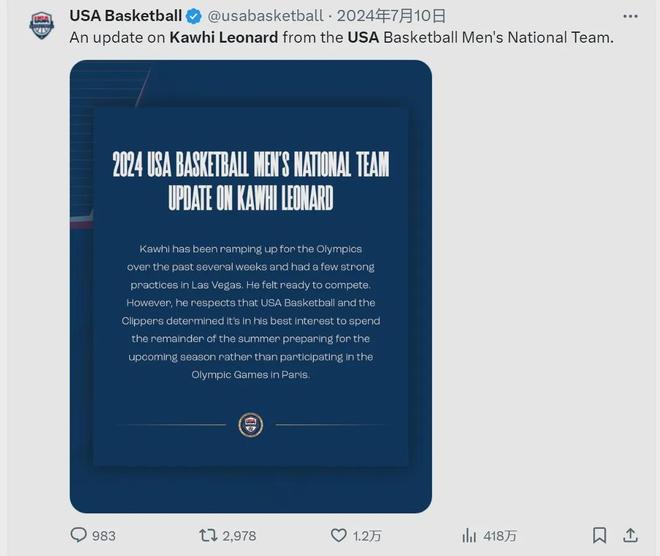660x556 pixels.
Task: Click the 1.2万 likes count
Action: (x=367, y=536)
